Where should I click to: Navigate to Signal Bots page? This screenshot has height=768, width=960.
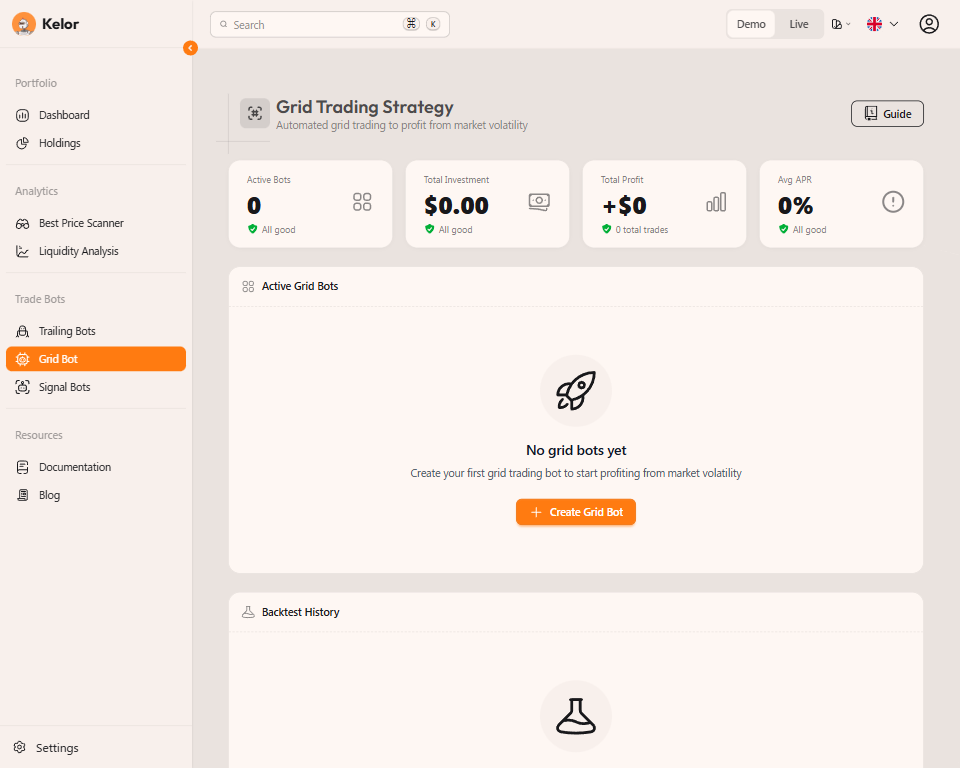click(x=64, y=387)
